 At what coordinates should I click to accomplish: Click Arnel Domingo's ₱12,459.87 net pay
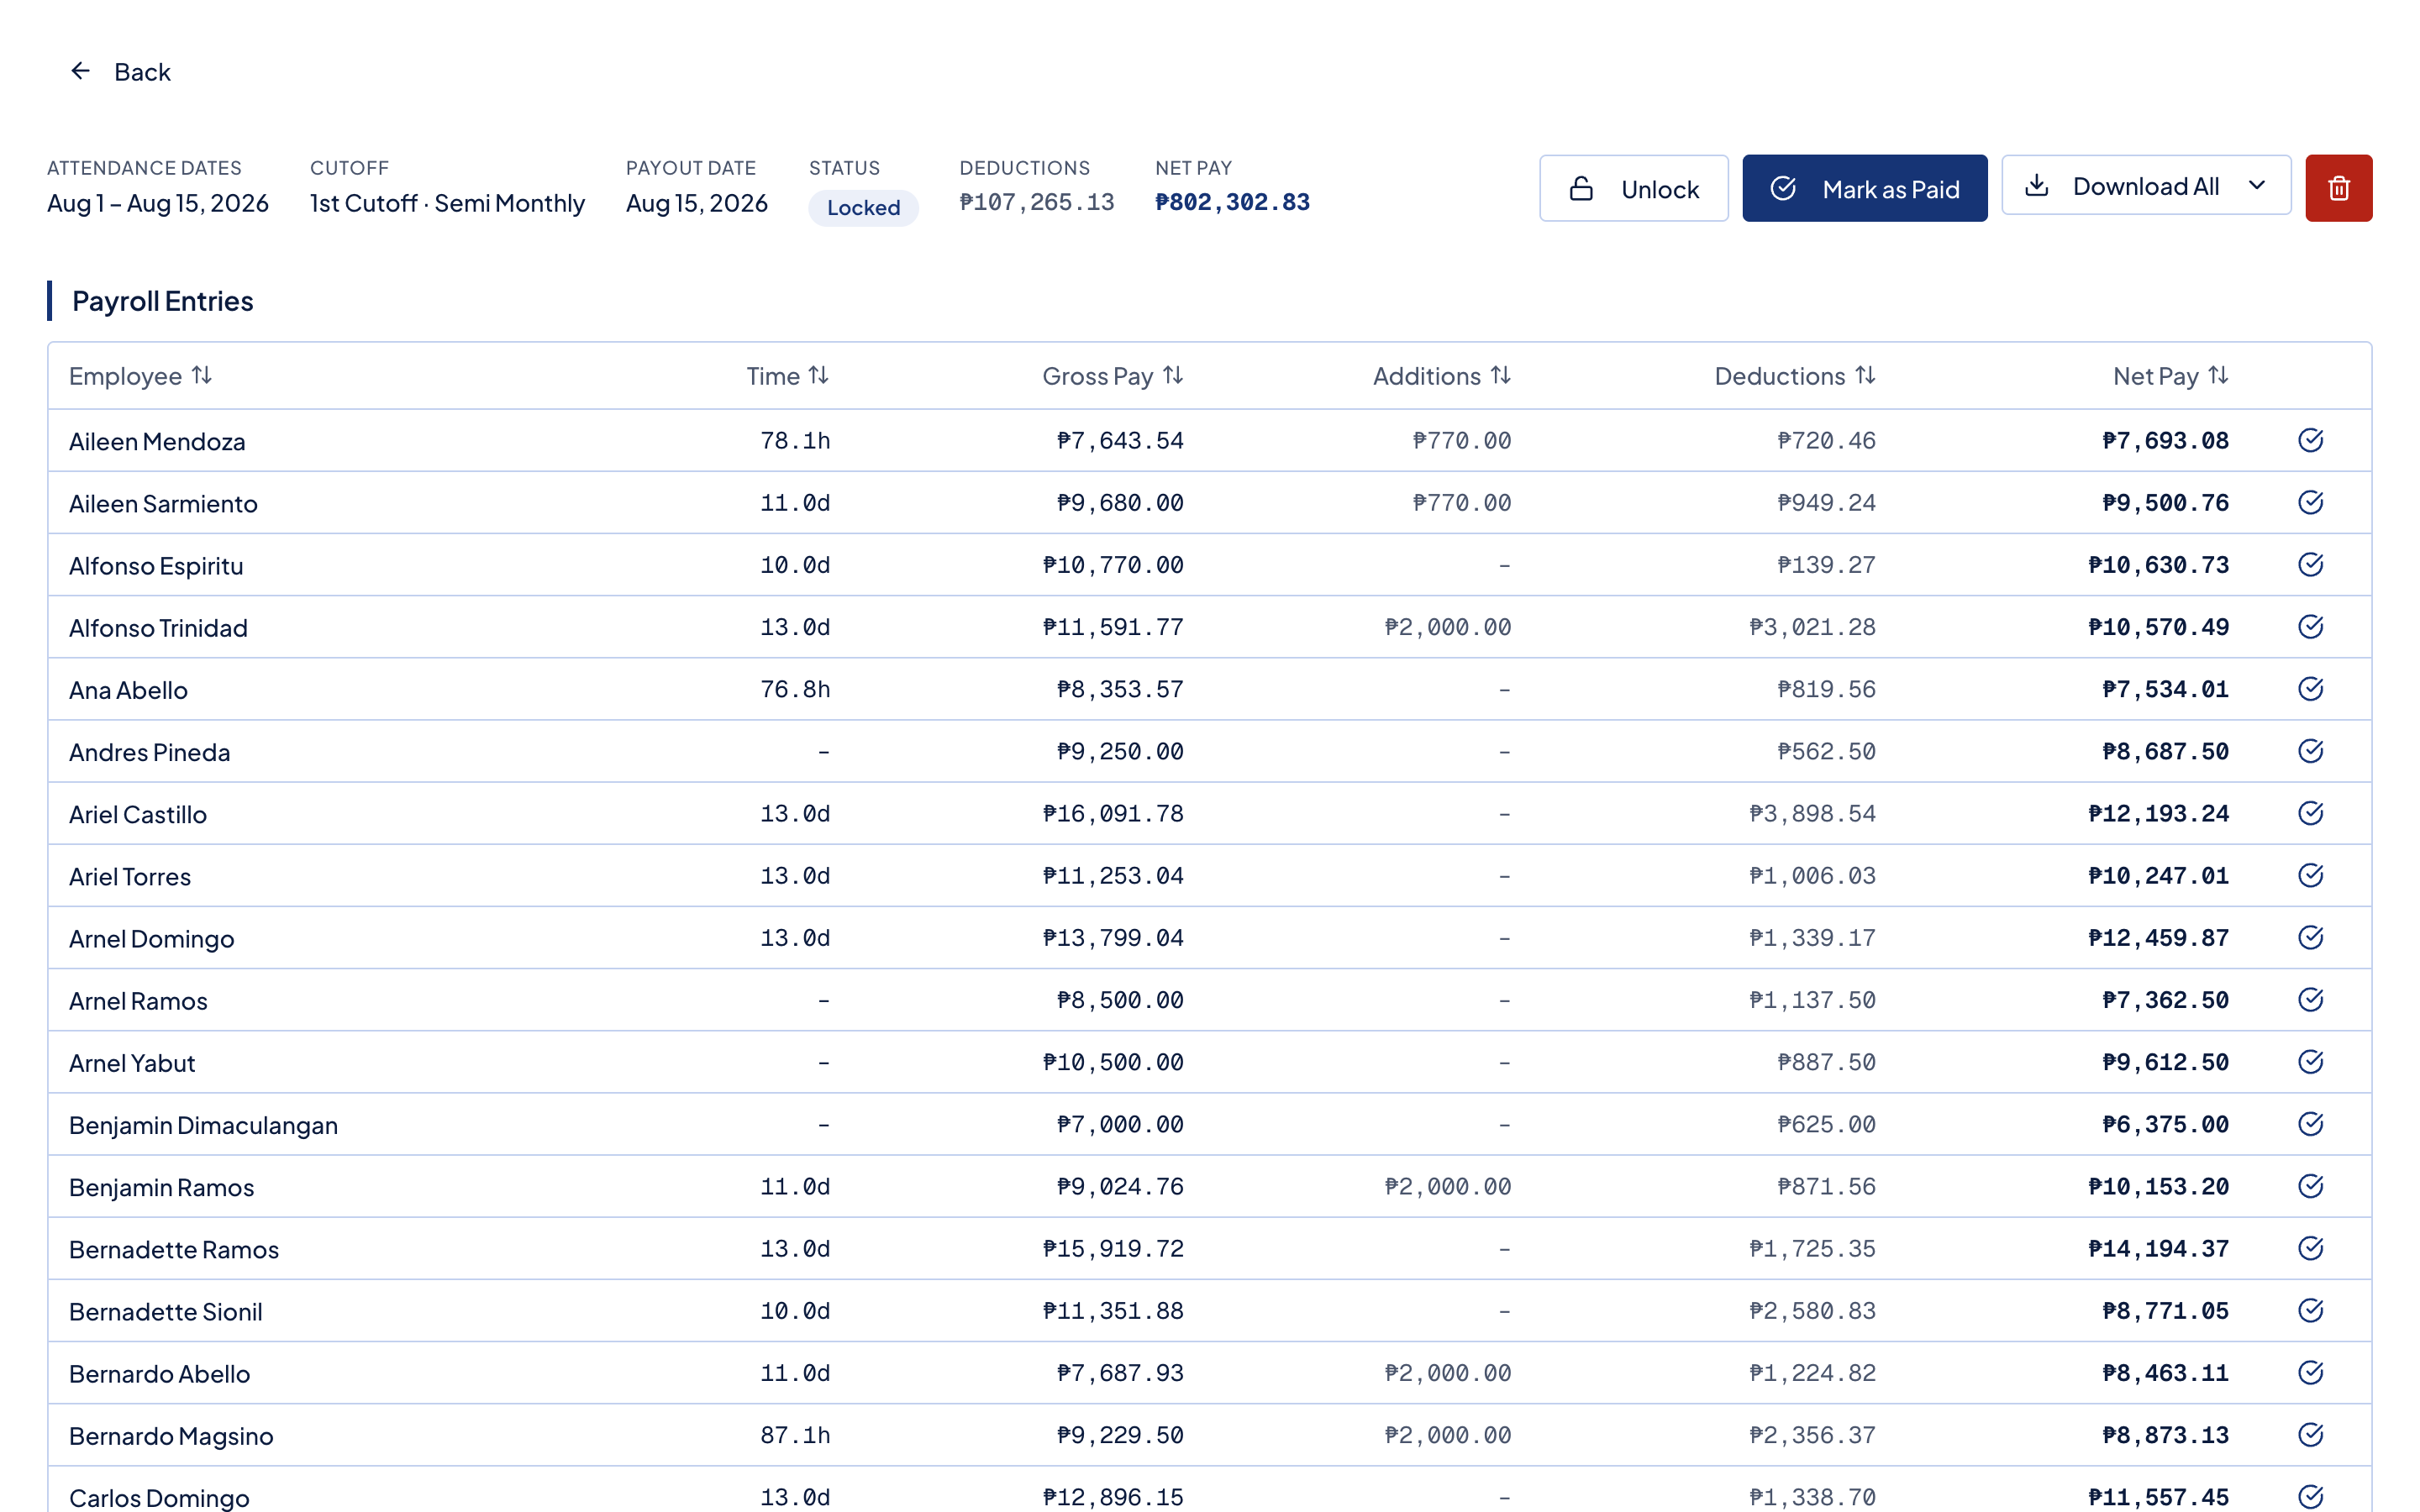pos(2158,937)
